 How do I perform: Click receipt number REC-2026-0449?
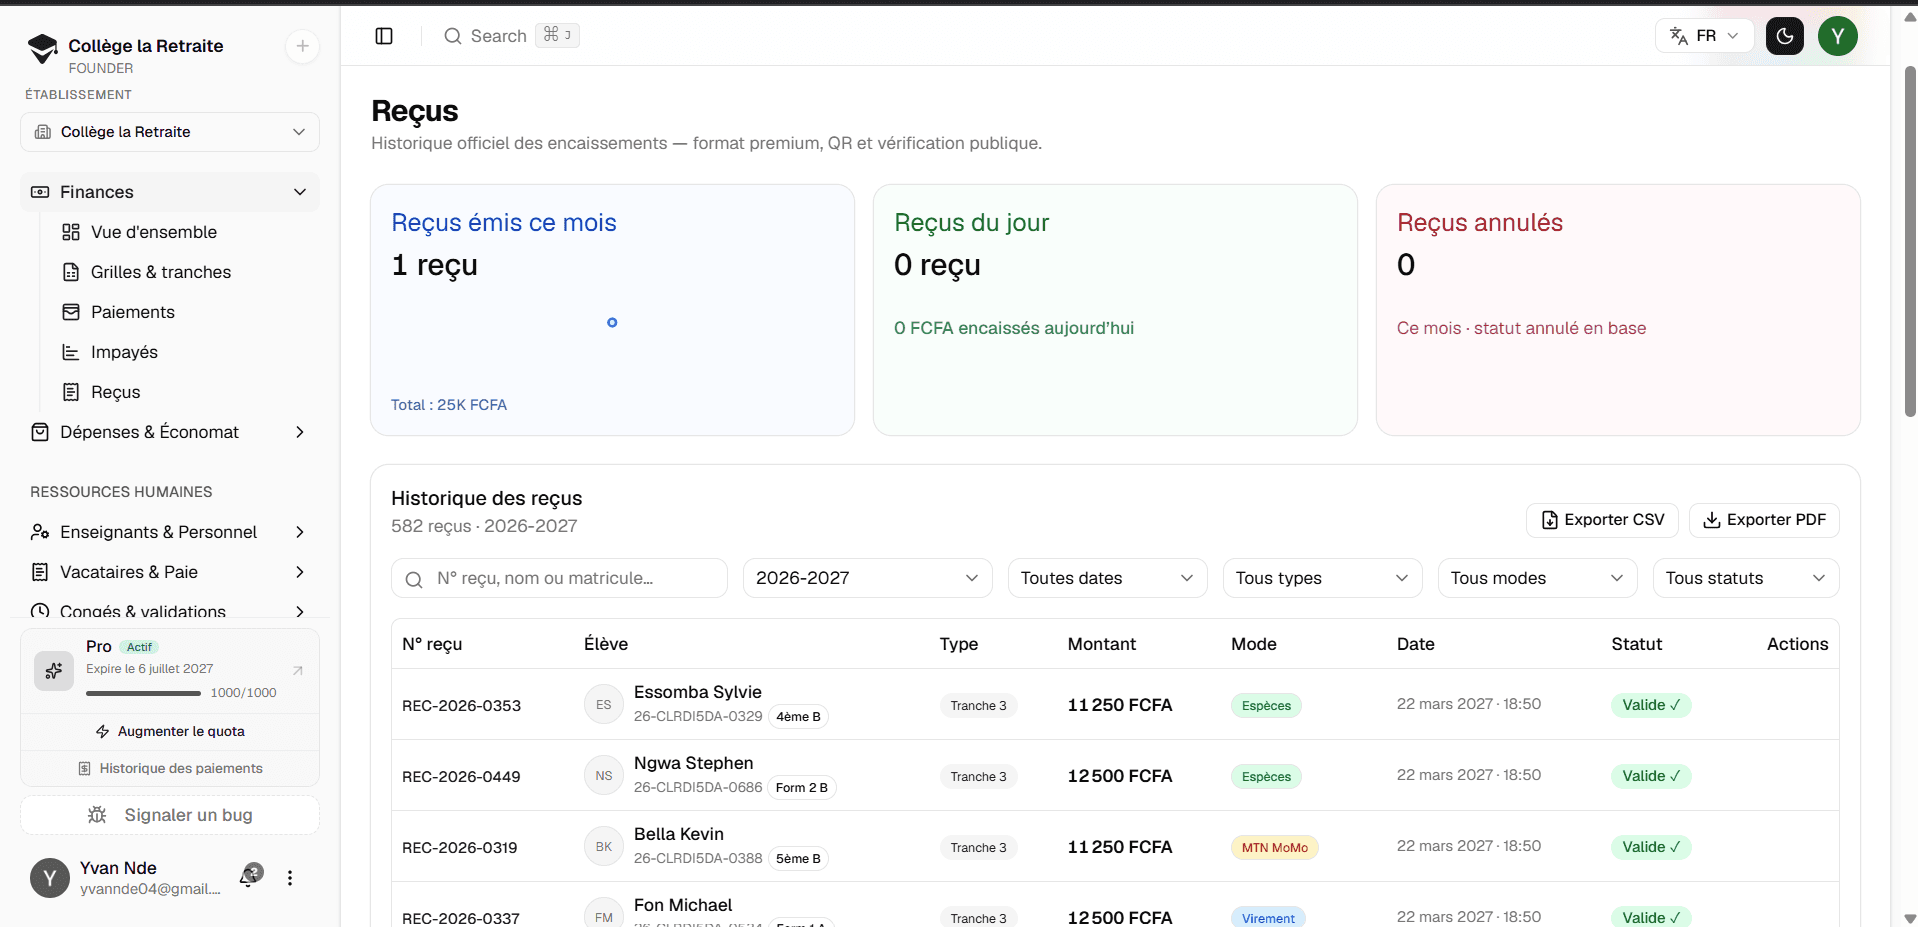click(x=461, y=777)
